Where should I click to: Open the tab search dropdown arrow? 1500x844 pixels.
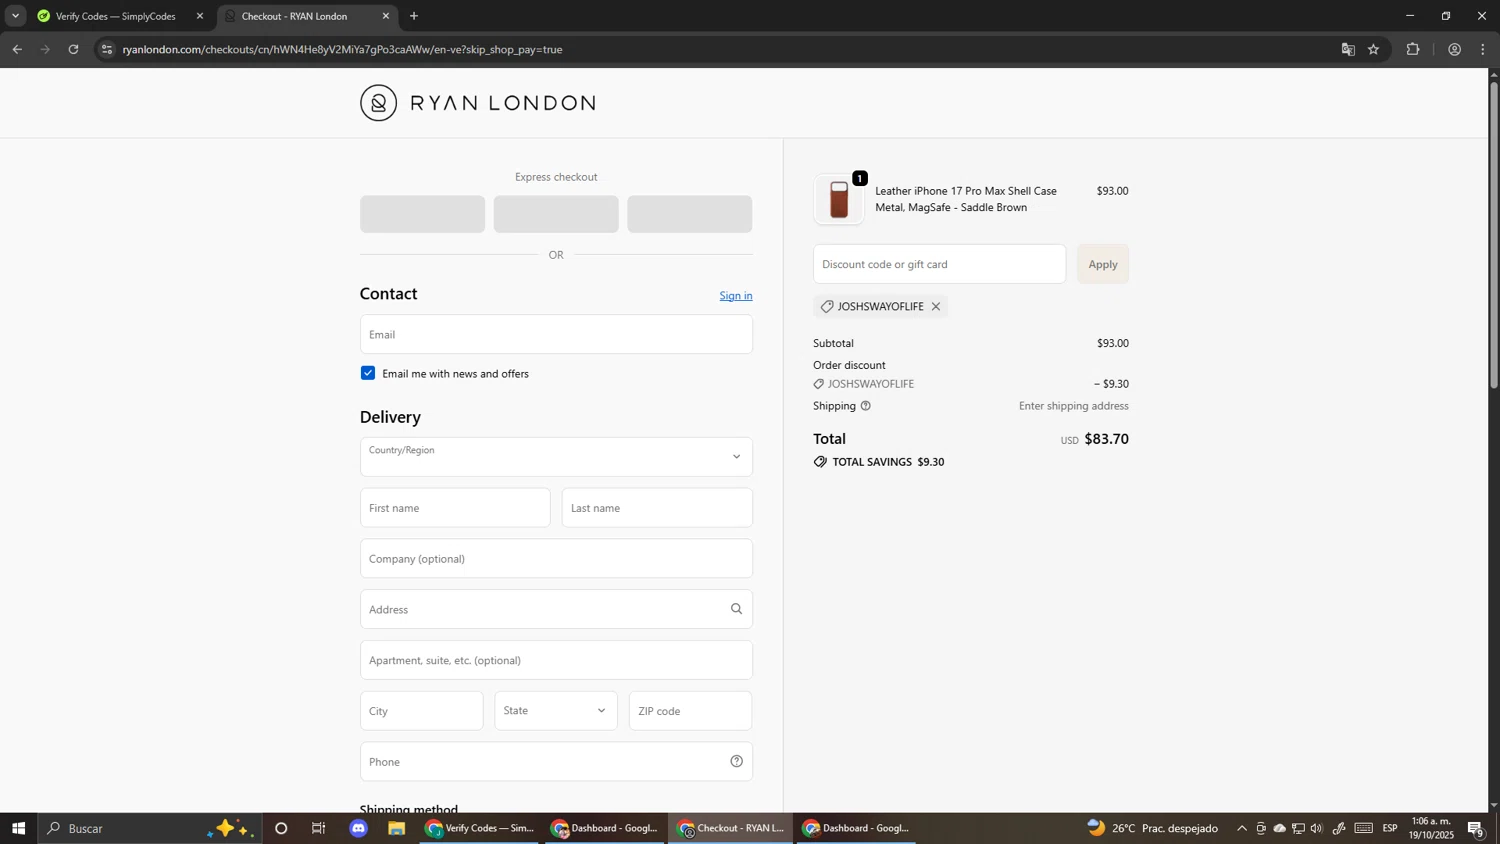click(x=15, y=16)
